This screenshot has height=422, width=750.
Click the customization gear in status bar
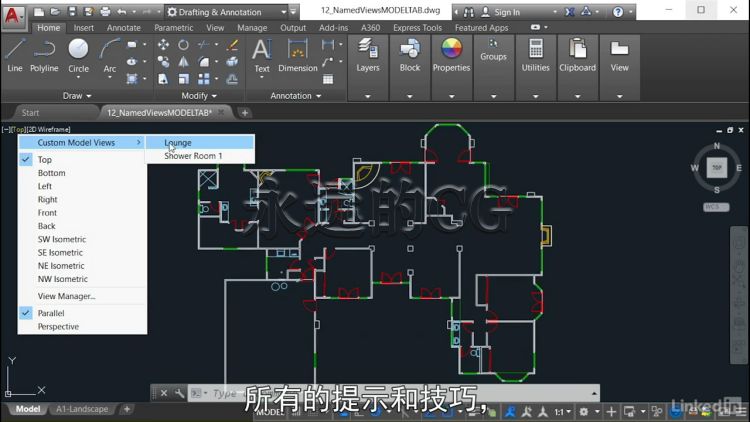(x=584, y=411)
